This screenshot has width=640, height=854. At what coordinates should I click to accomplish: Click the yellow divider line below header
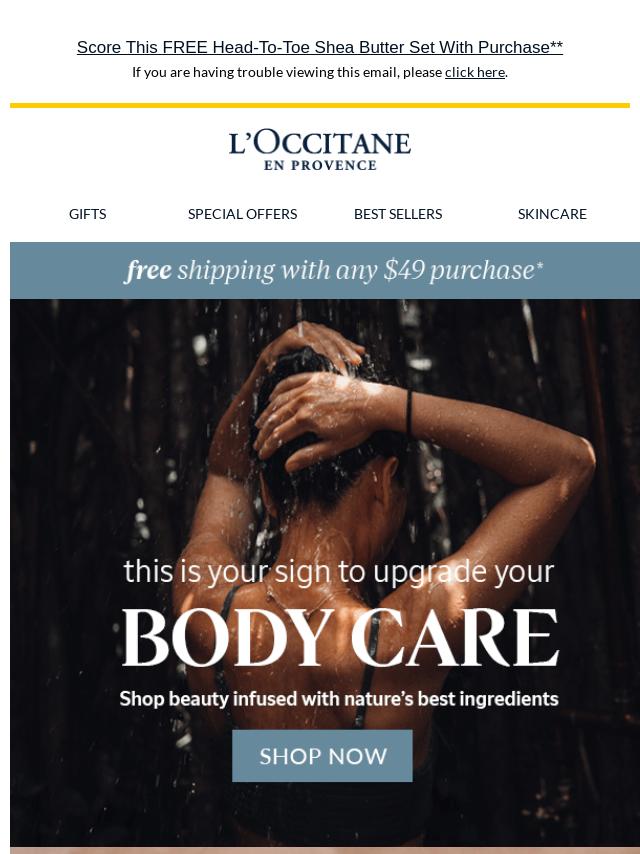pyautogui.click(x=320, y=105)
